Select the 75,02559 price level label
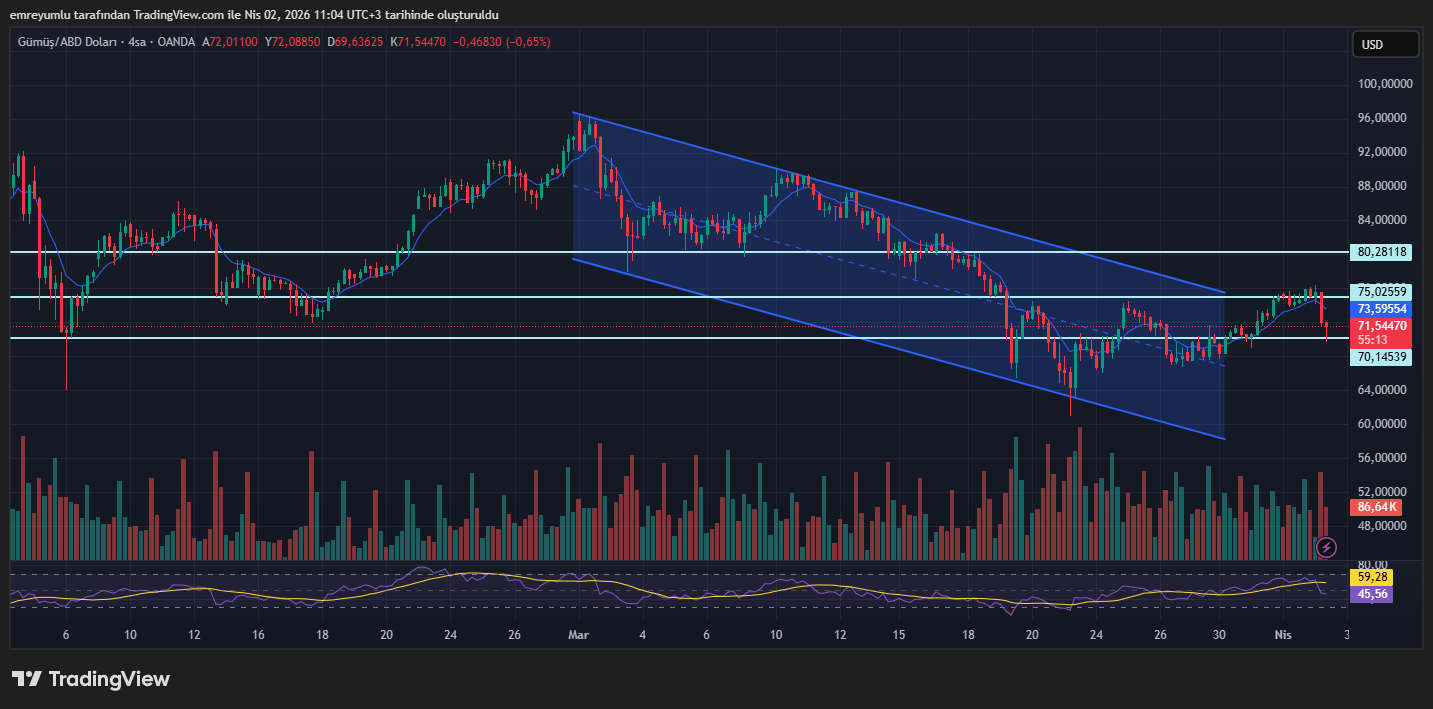This screenshot has height=709, width=1433. pos(1384,292)
